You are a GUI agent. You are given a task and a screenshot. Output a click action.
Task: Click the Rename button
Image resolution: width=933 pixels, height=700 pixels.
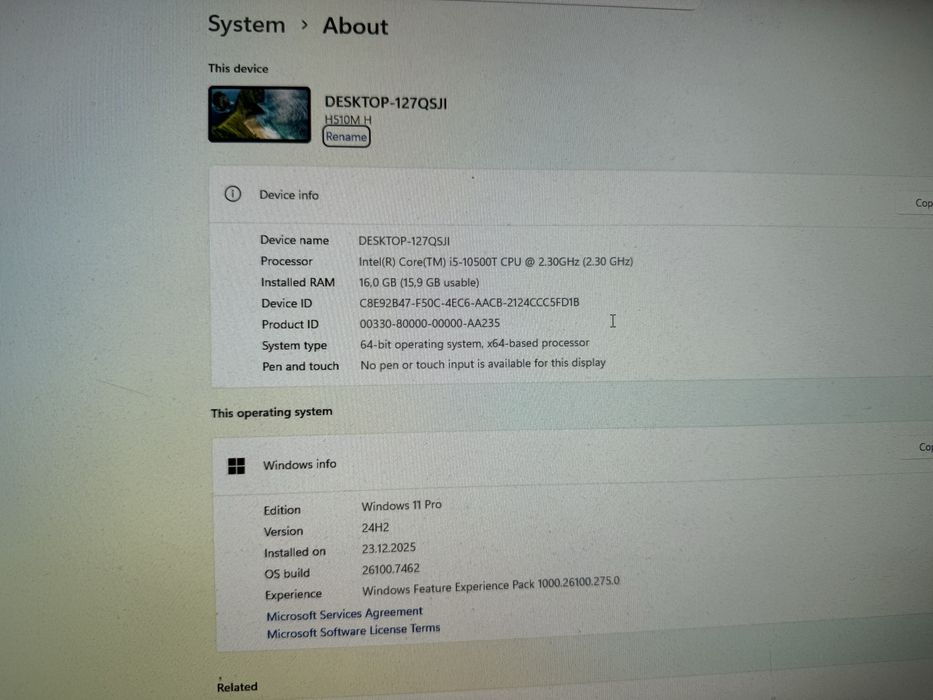(x=346, y=136)
